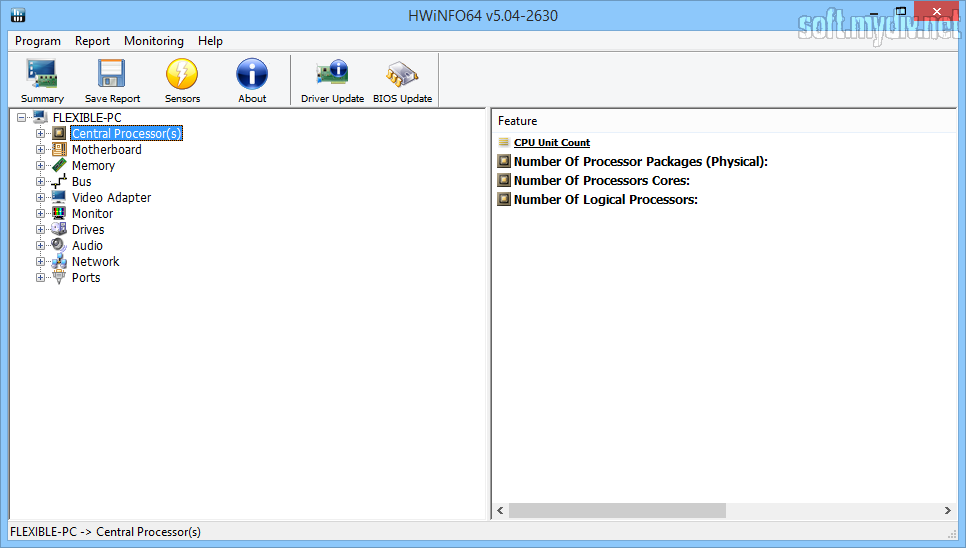Click the horizontal scrollbar thumb
The height and width of the screenshot is (548, 966).
click(x=617, y=510)
